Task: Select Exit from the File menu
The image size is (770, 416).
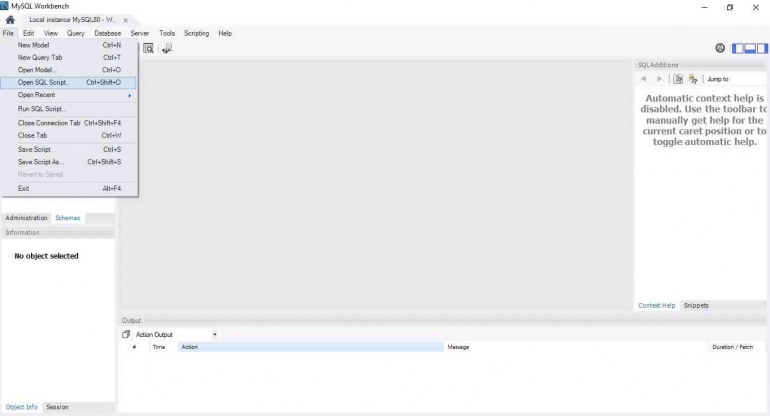Action: (69, 189)
